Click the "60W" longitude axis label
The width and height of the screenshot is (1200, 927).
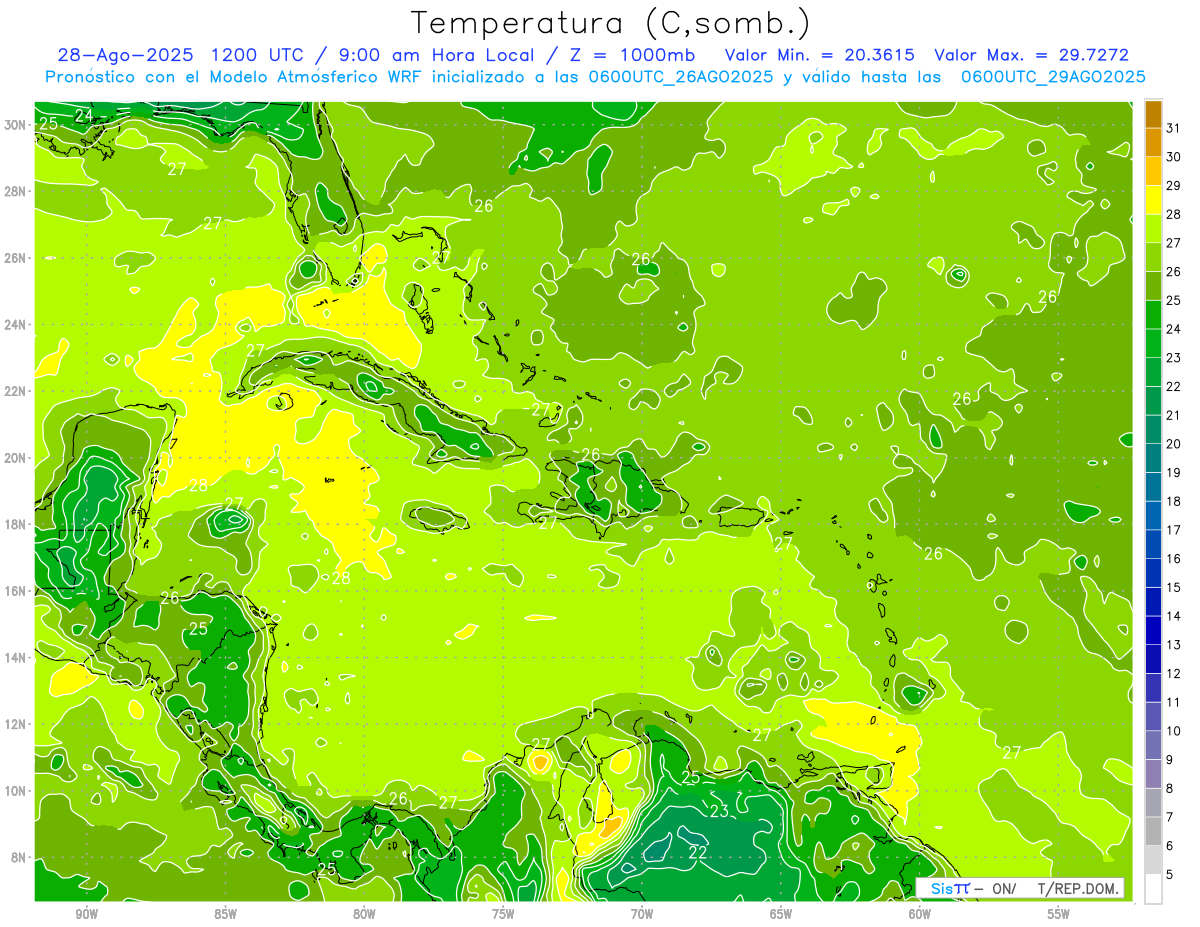point(919,914)
